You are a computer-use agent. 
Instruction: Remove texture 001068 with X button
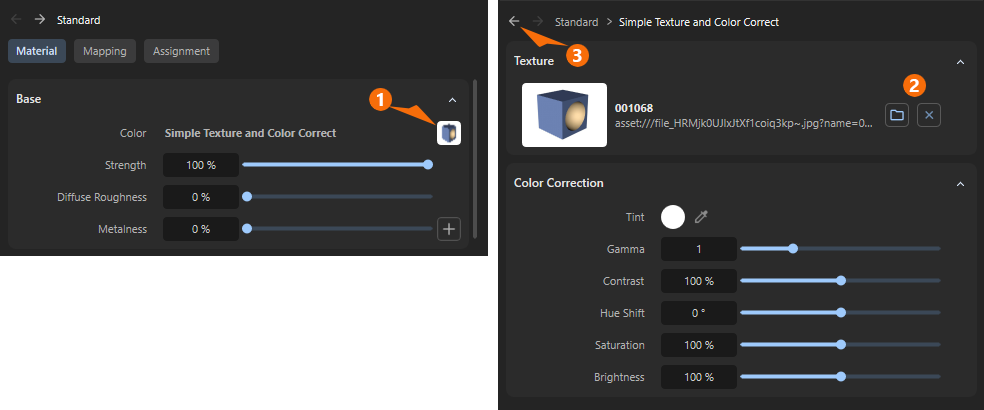click(929, 115)
